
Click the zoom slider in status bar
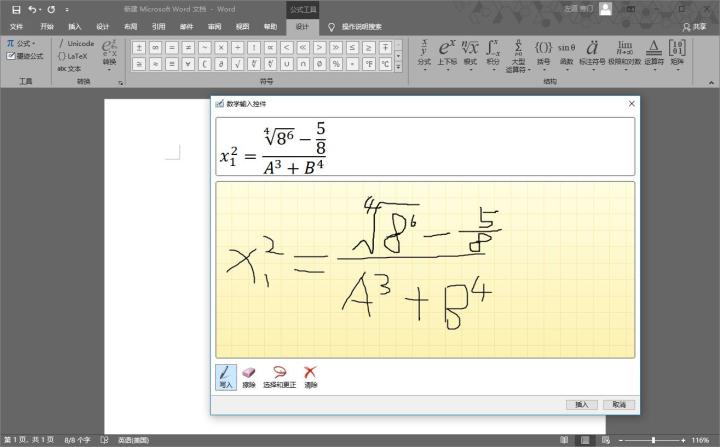(651, 440)
